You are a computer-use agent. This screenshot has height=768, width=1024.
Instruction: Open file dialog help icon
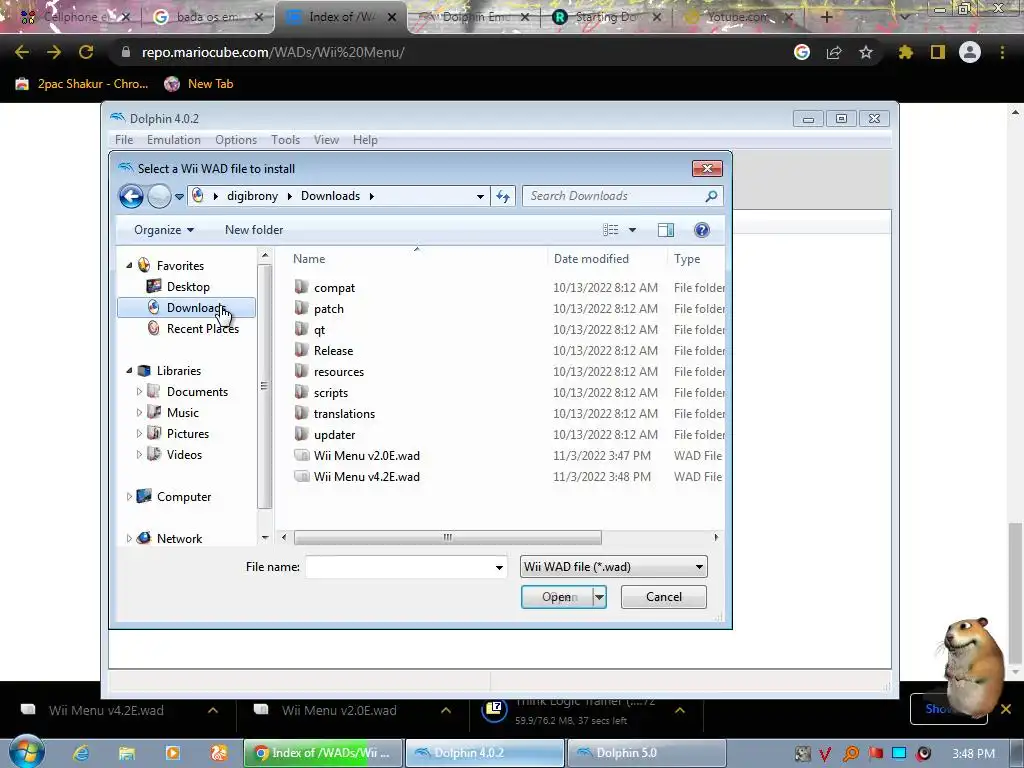[x=702, y=230]
